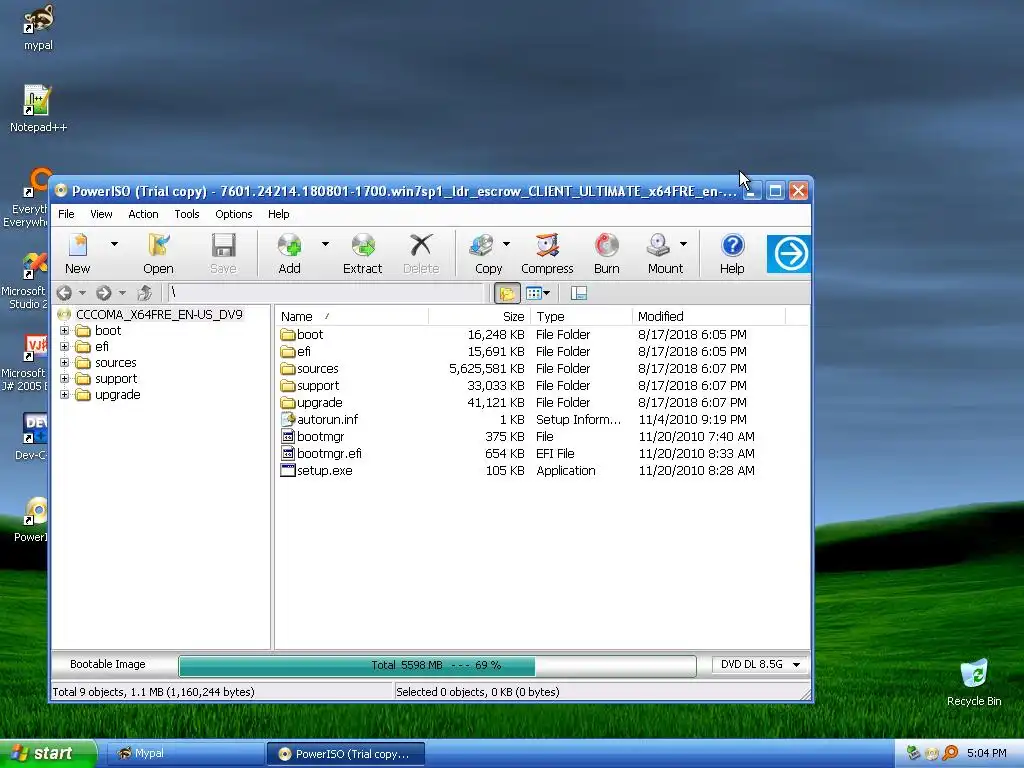Select the mypal desktop shortcut

click(x=38, y=27)
